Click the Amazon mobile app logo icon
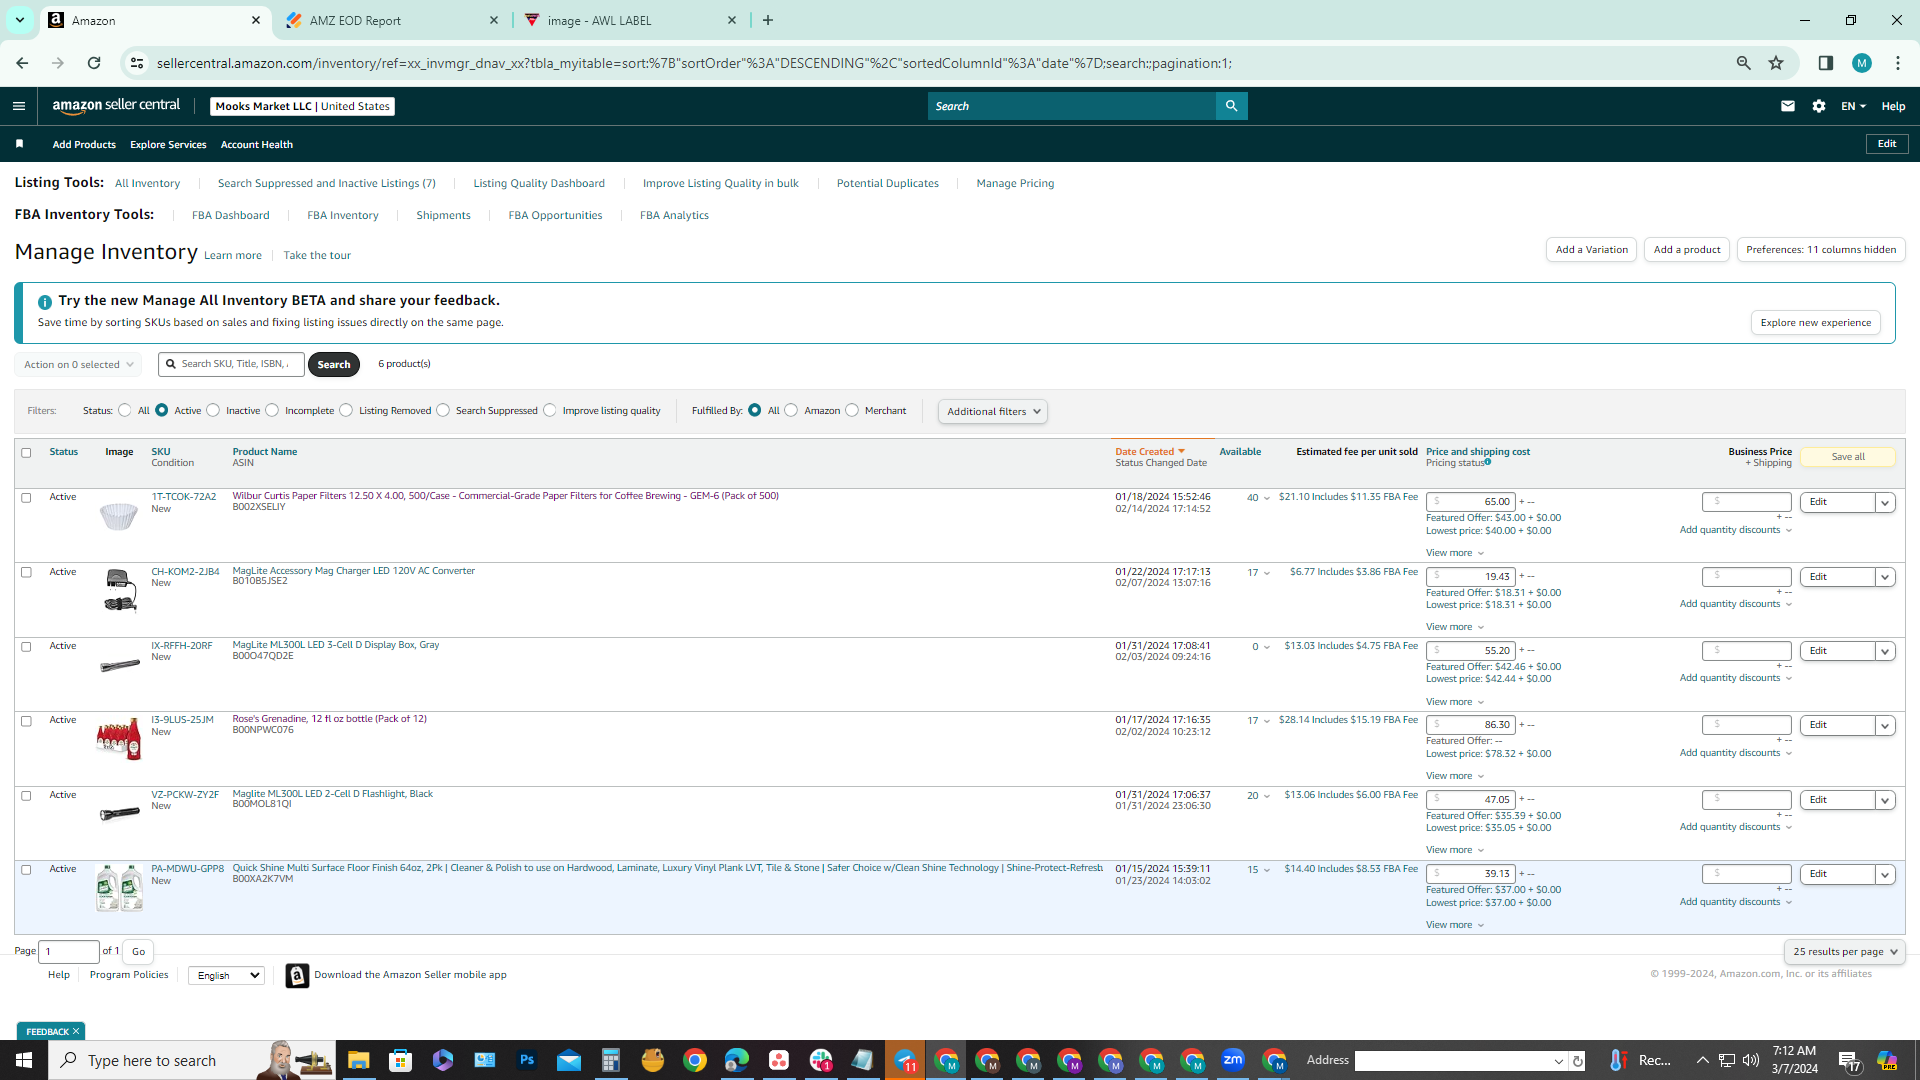The height and width of the screenshot is (1080, 1920). [297, 975]
